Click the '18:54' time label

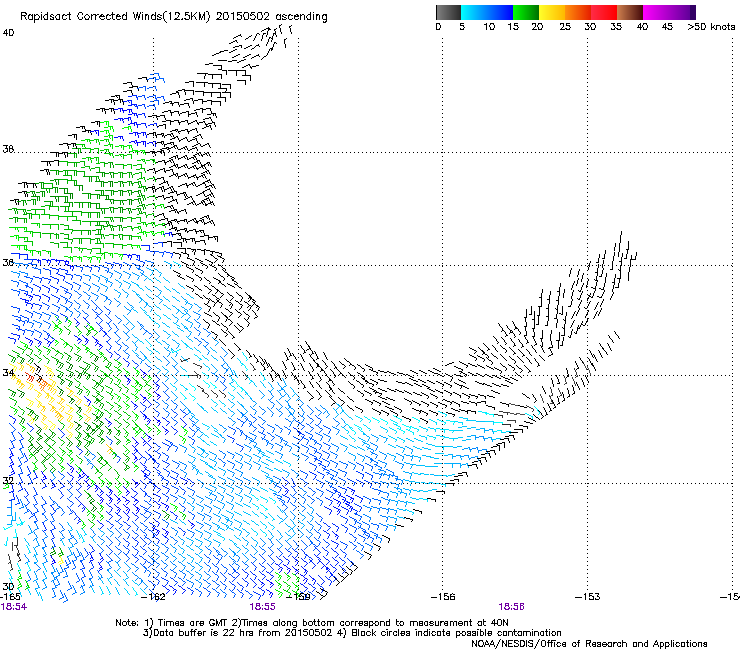[14, 607]
